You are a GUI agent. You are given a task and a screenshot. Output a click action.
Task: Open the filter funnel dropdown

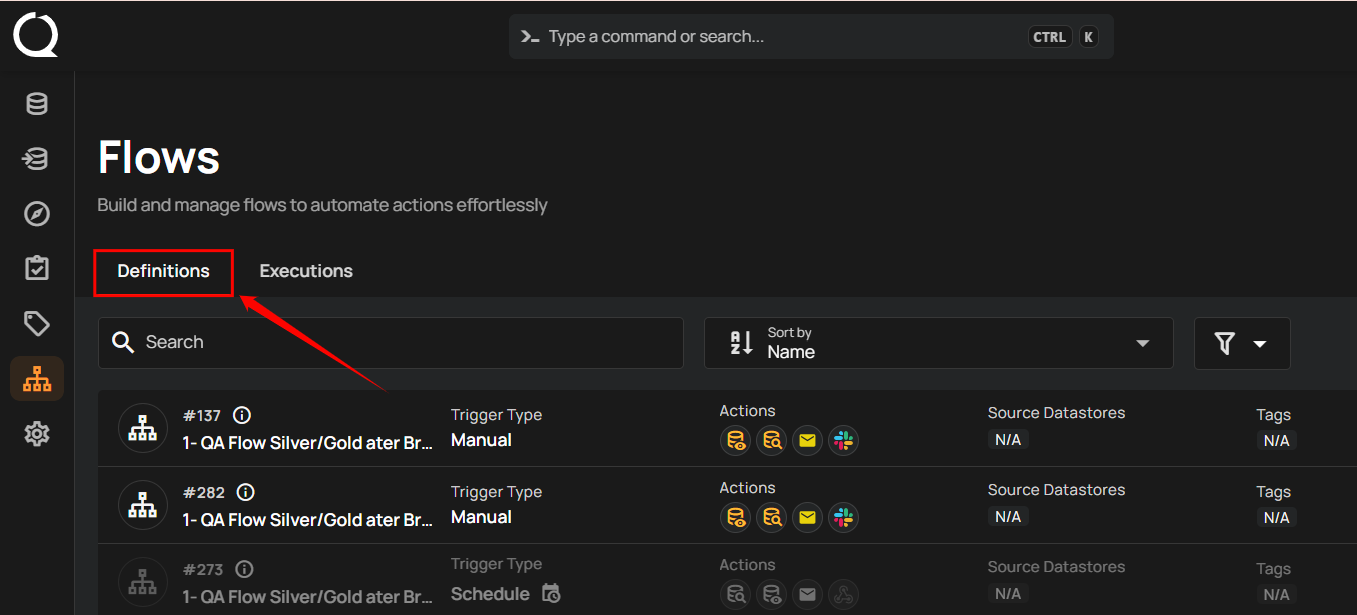pos(1241,343)
